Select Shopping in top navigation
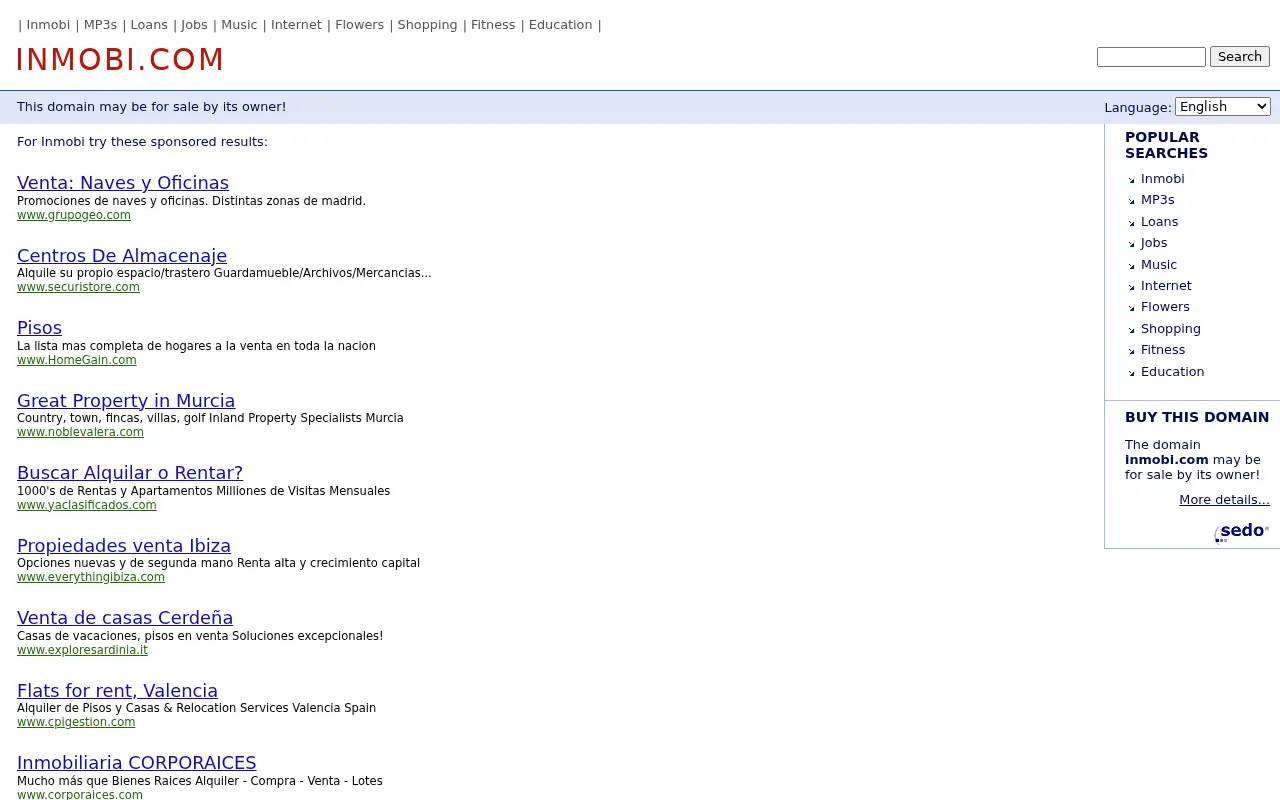Image resolution: width=1280 pixels, height=800 pixels. pyautogui.click(x=427, y=25)
